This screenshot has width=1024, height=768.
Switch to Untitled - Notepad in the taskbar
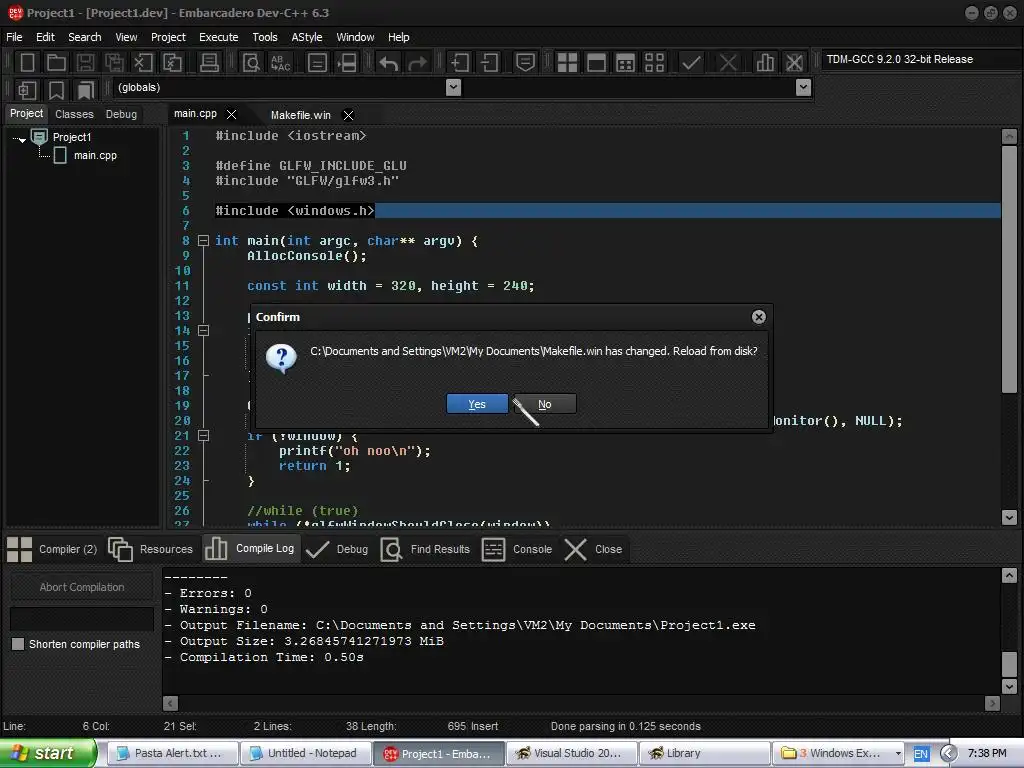click(306, 754)
